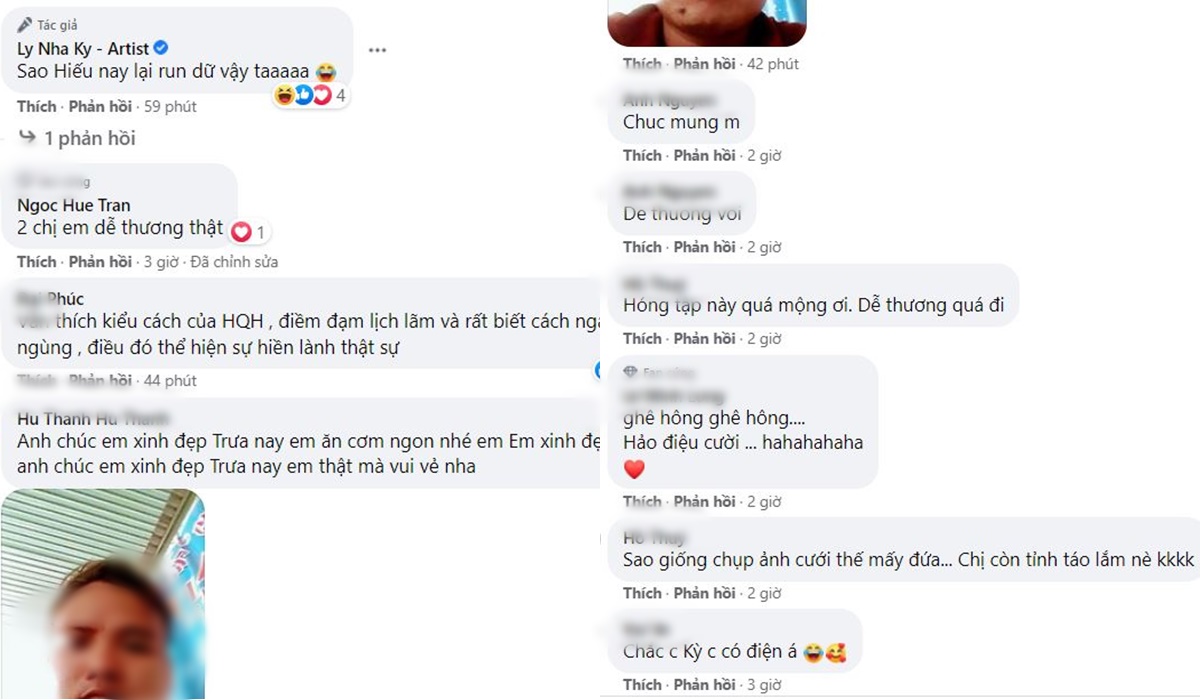Screen dimensions: 1200x700
Task: Open the blurred selfie photo in left comment
Action: pyautogui.click(x=102, y=594)
